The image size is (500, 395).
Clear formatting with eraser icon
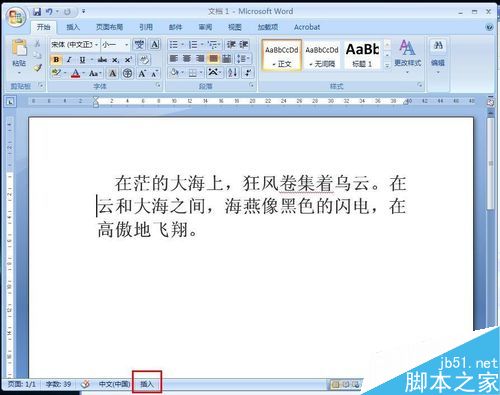[144, 60]
